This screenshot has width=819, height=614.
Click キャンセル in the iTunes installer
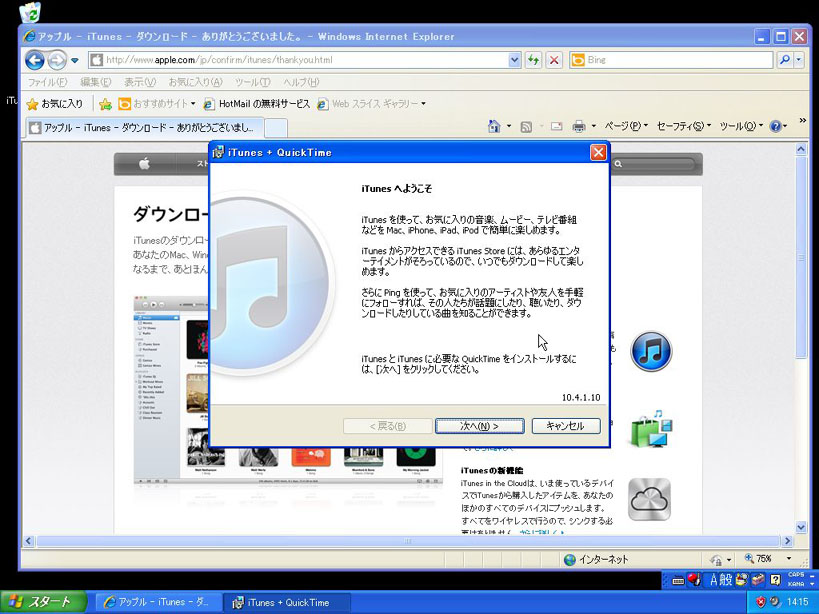566,426
